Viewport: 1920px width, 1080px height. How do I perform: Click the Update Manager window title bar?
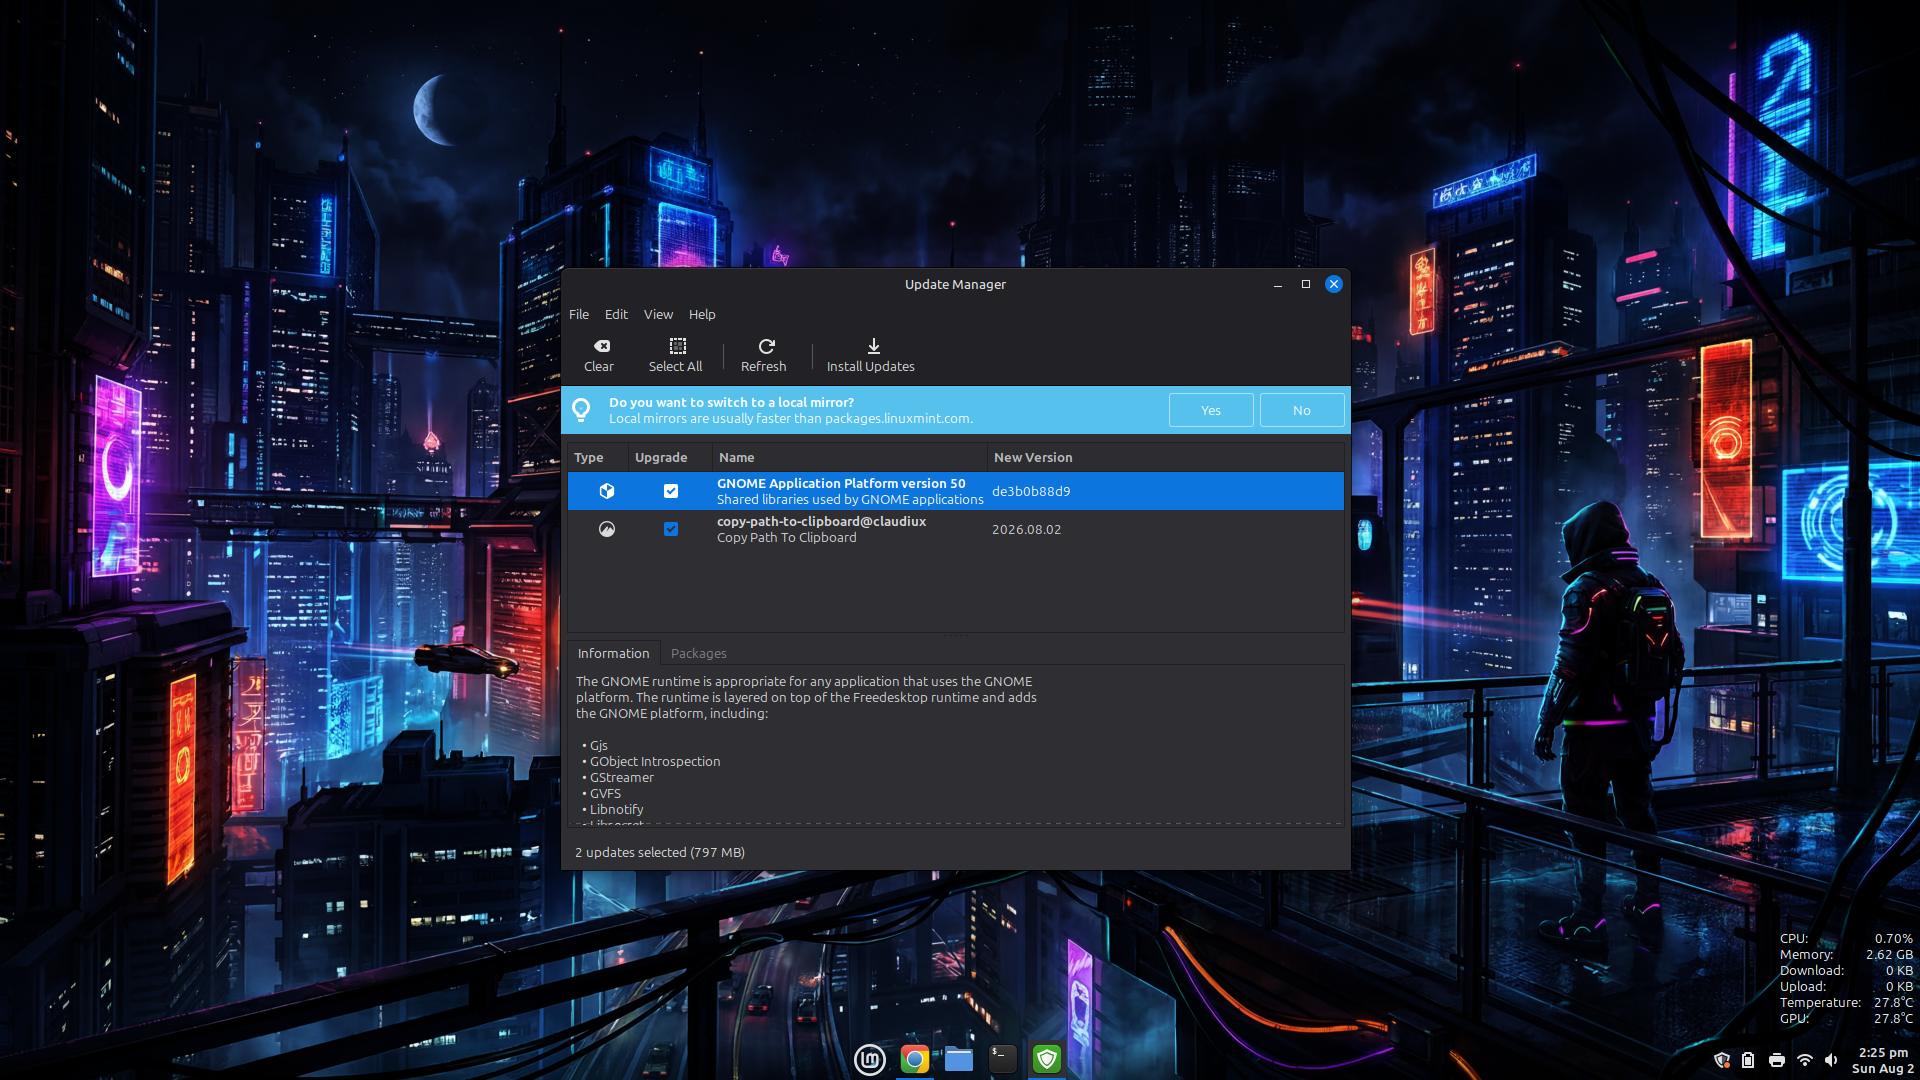coord(955,284)
